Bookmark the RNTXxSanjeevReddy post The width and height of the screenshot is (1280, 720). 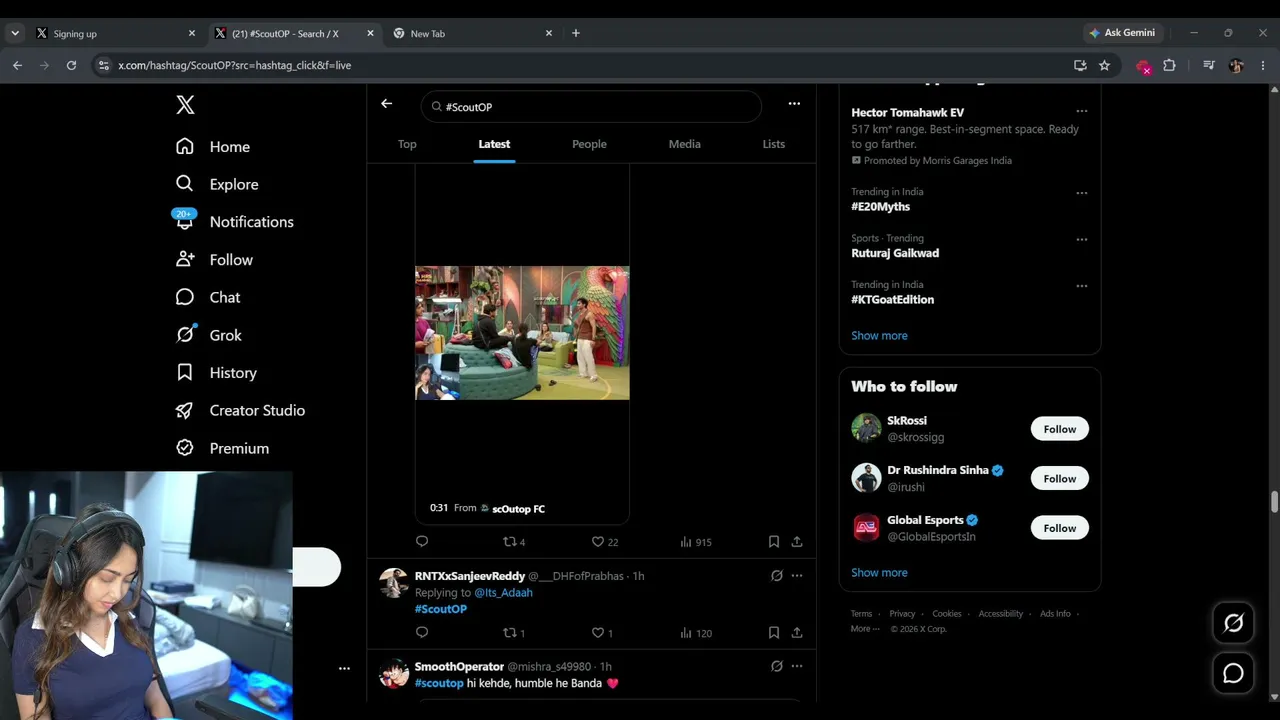pyautogui.click(x=774, y=633)
